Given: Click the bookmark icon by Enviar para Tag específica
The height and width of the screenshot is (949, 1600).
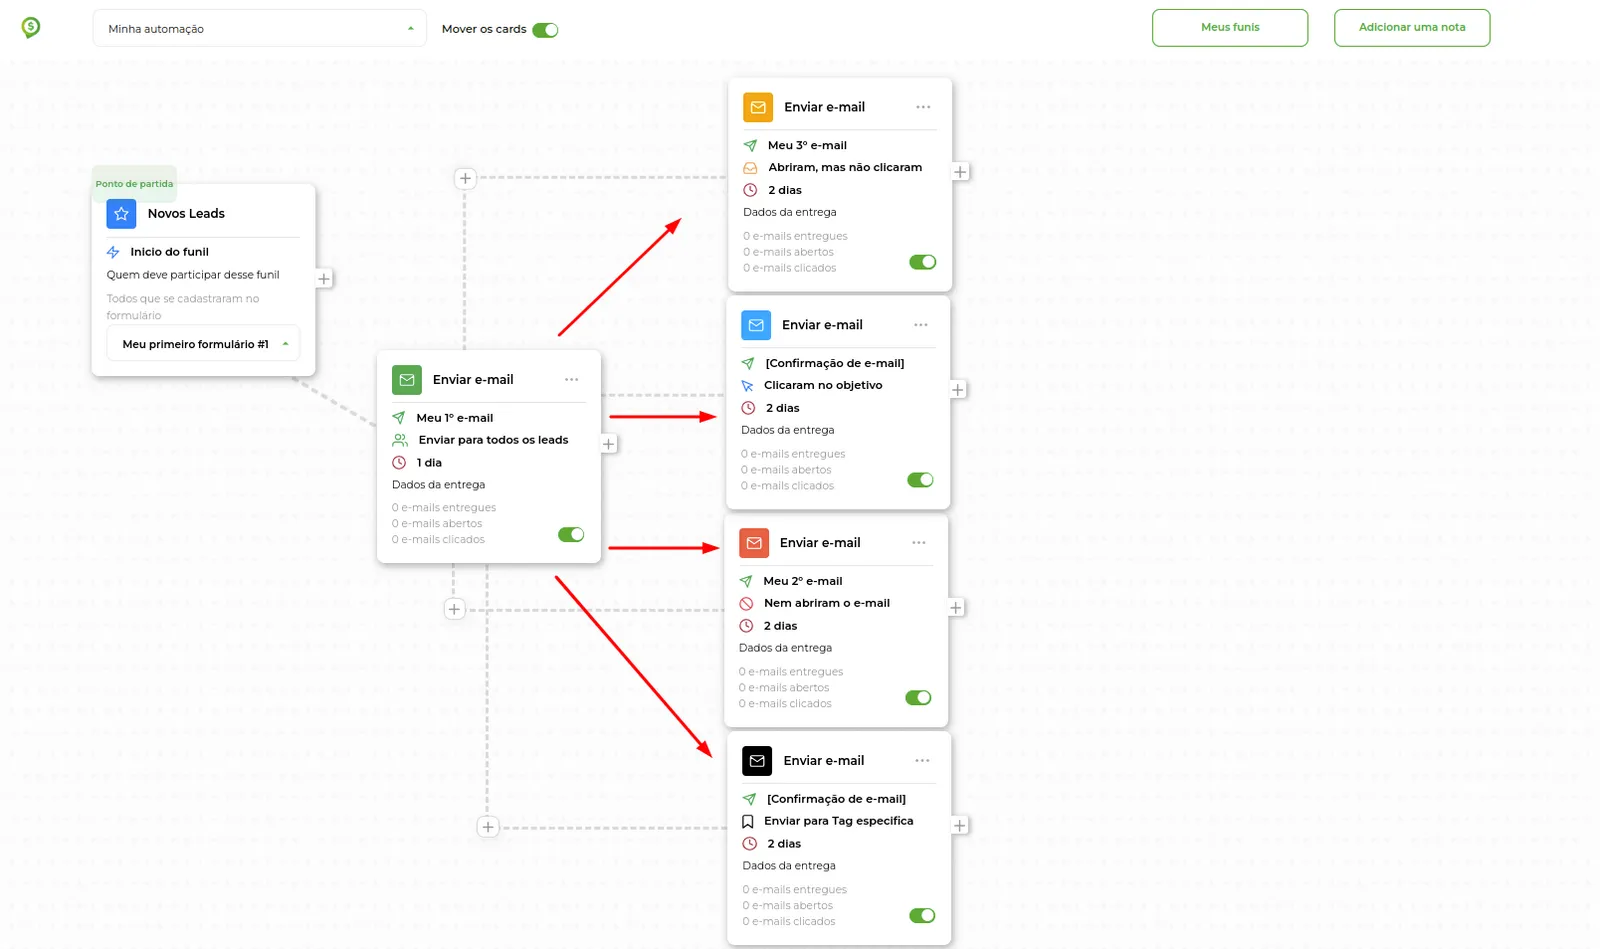Looking at the screenshot, I should tap(748, 822).
